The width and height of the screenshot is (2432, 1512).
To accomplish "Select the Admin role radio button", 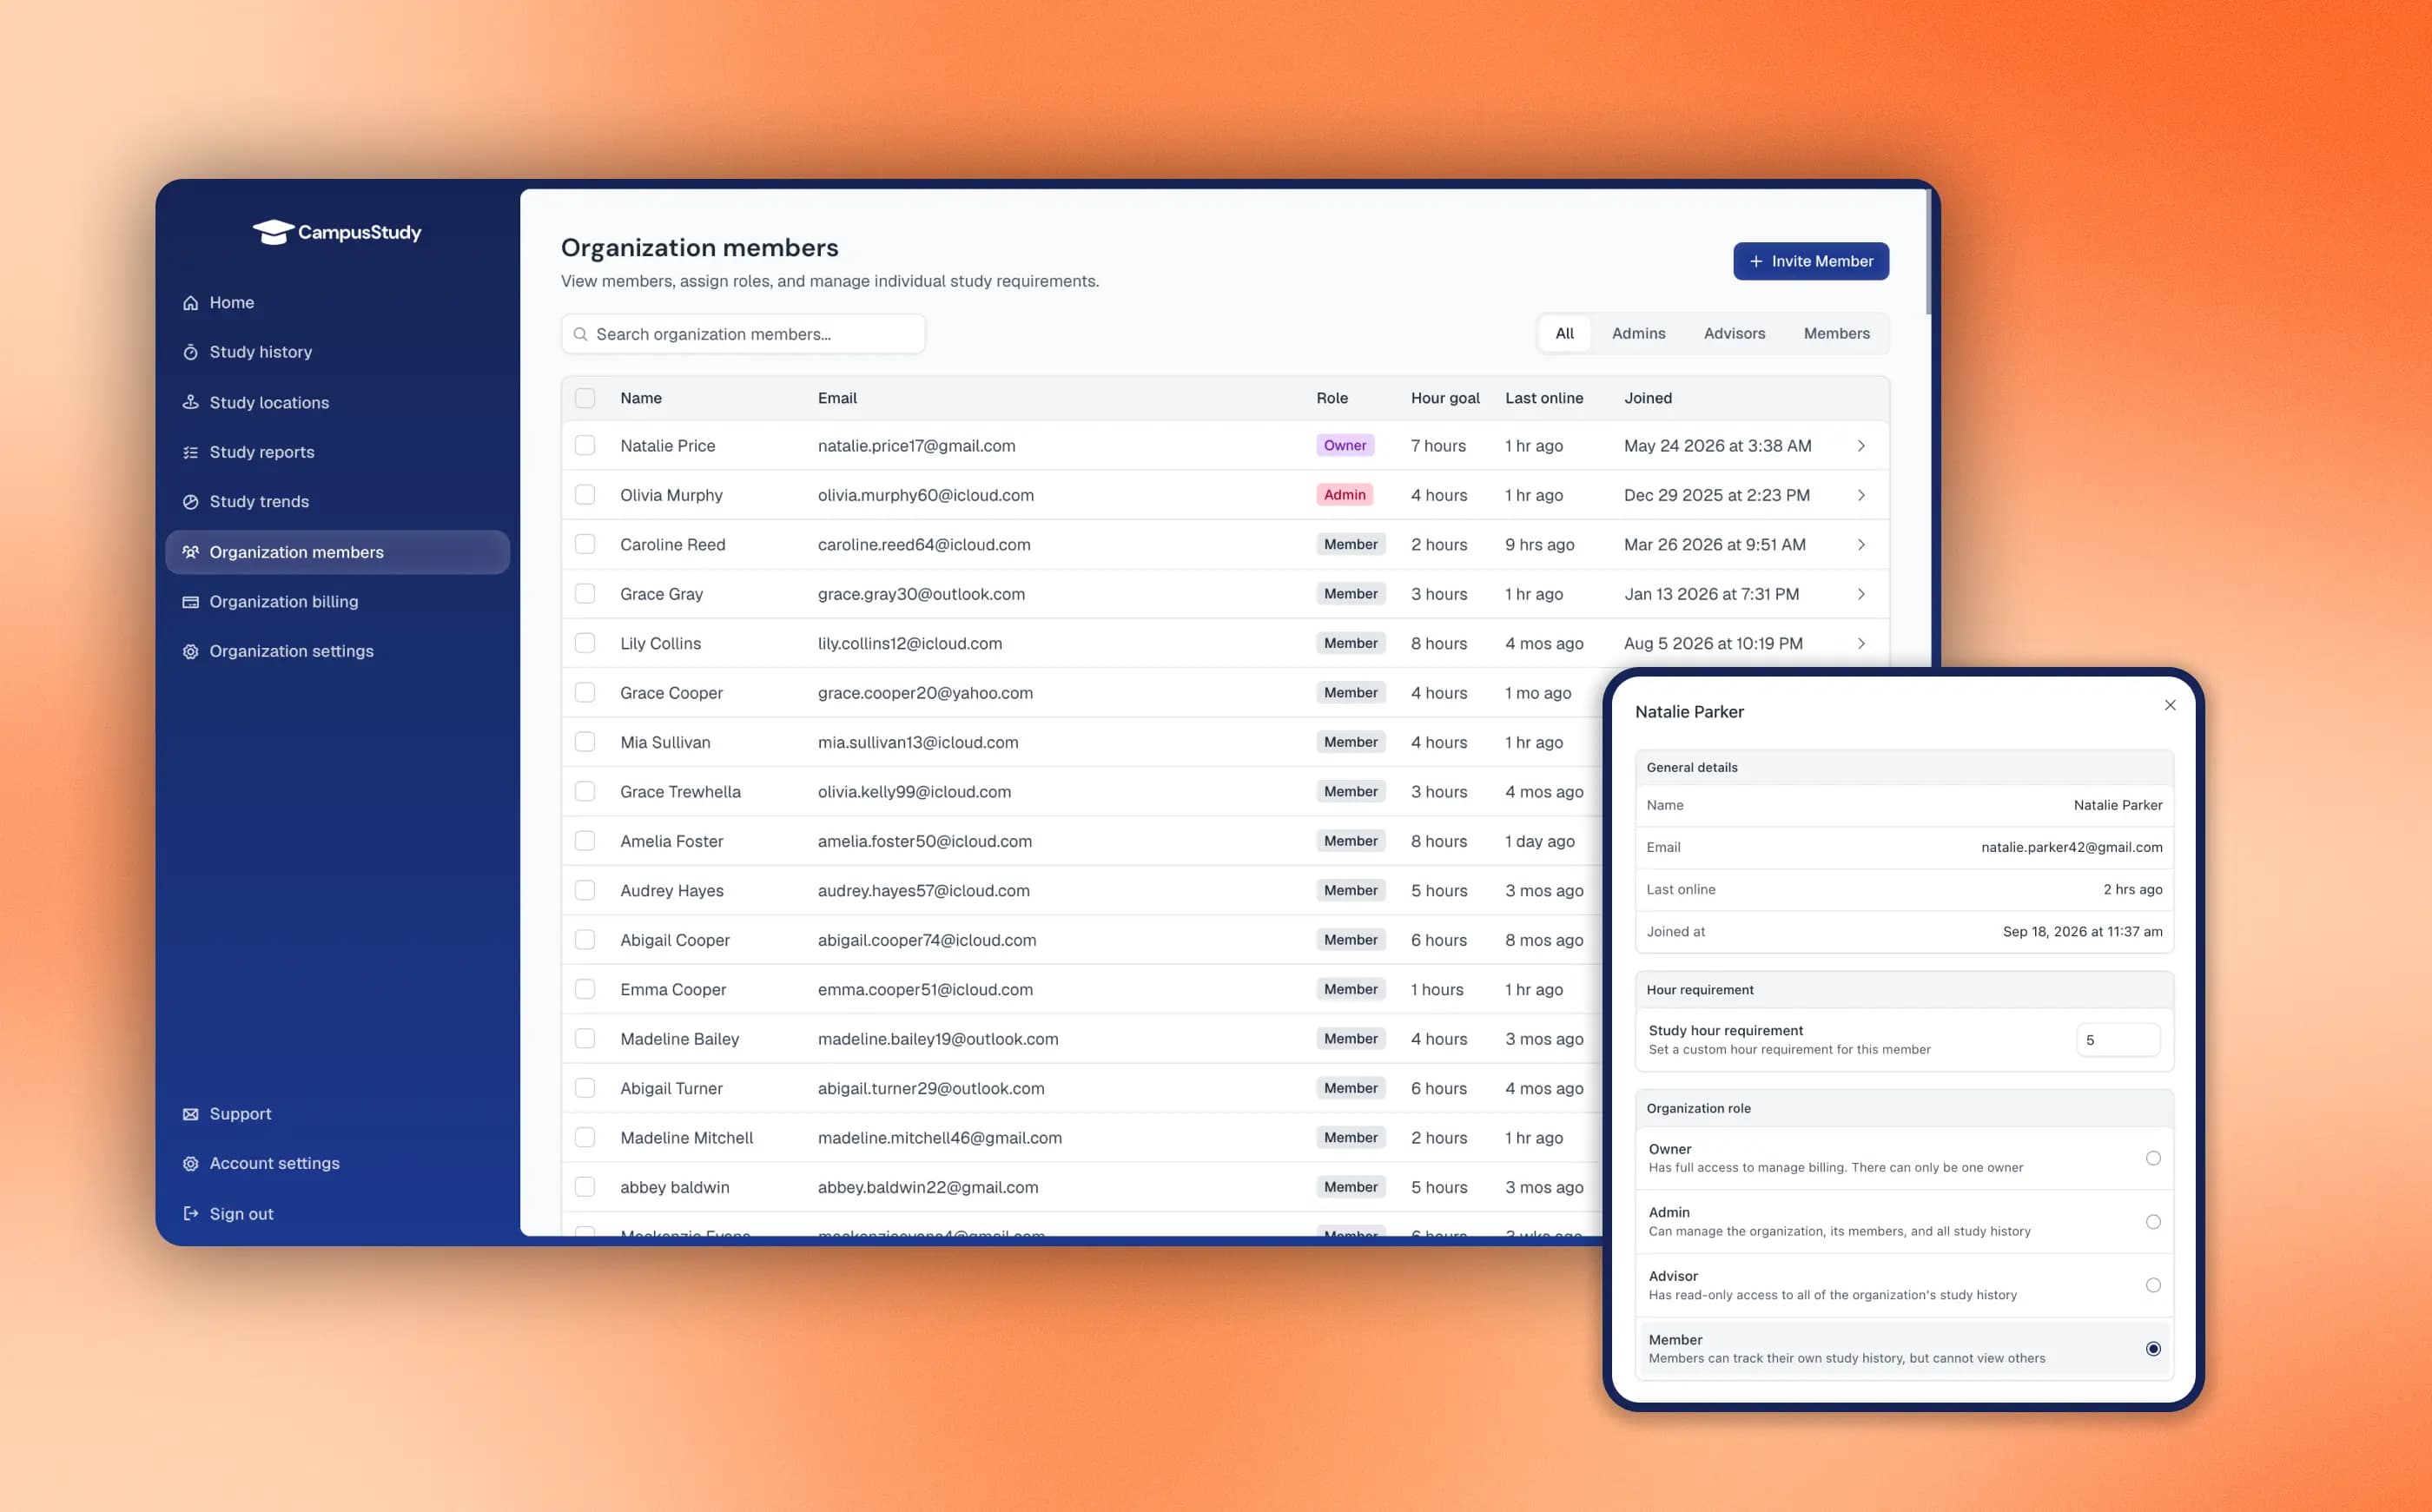I will click(x=2153, y=1222).
